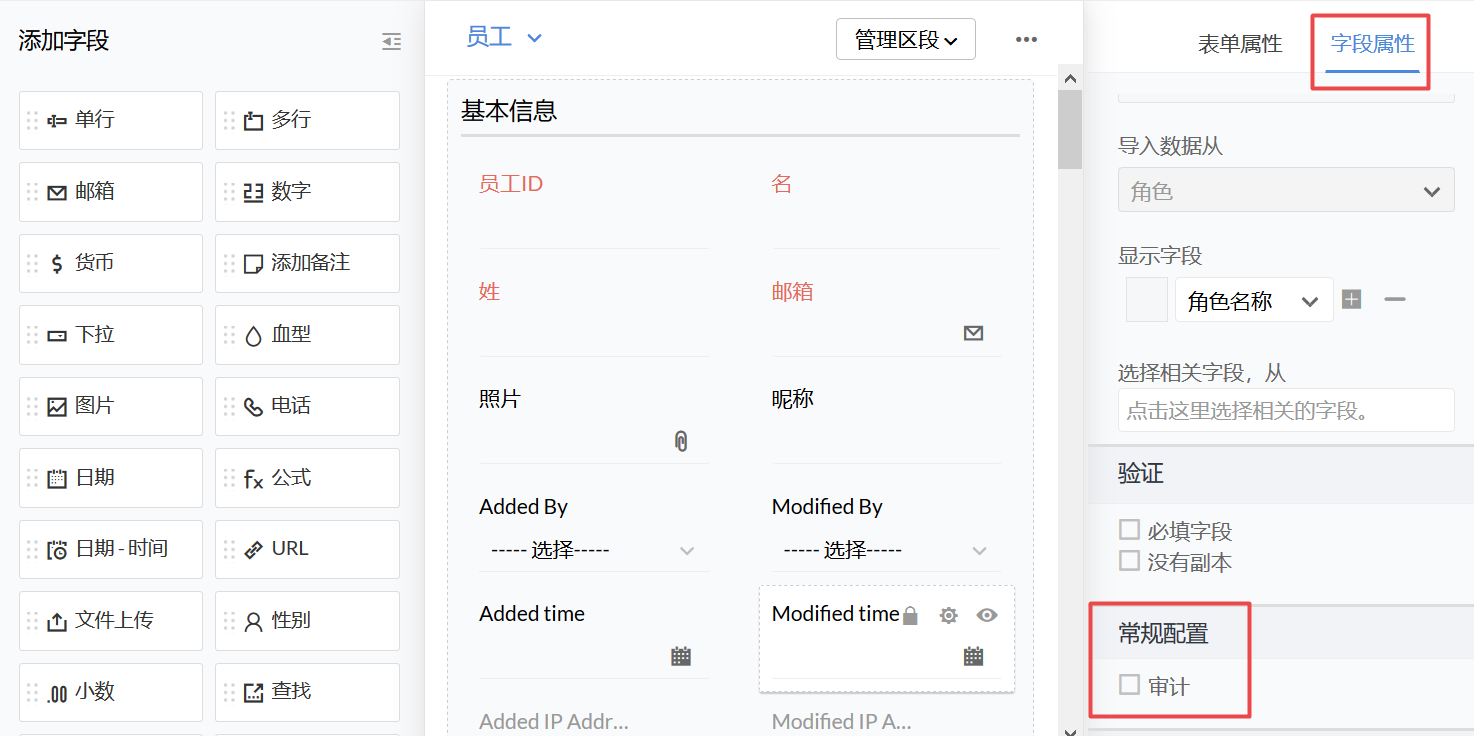Click the 基本信息 section title
This screenshot has height=736, width=1474.
tap(509, 111)
